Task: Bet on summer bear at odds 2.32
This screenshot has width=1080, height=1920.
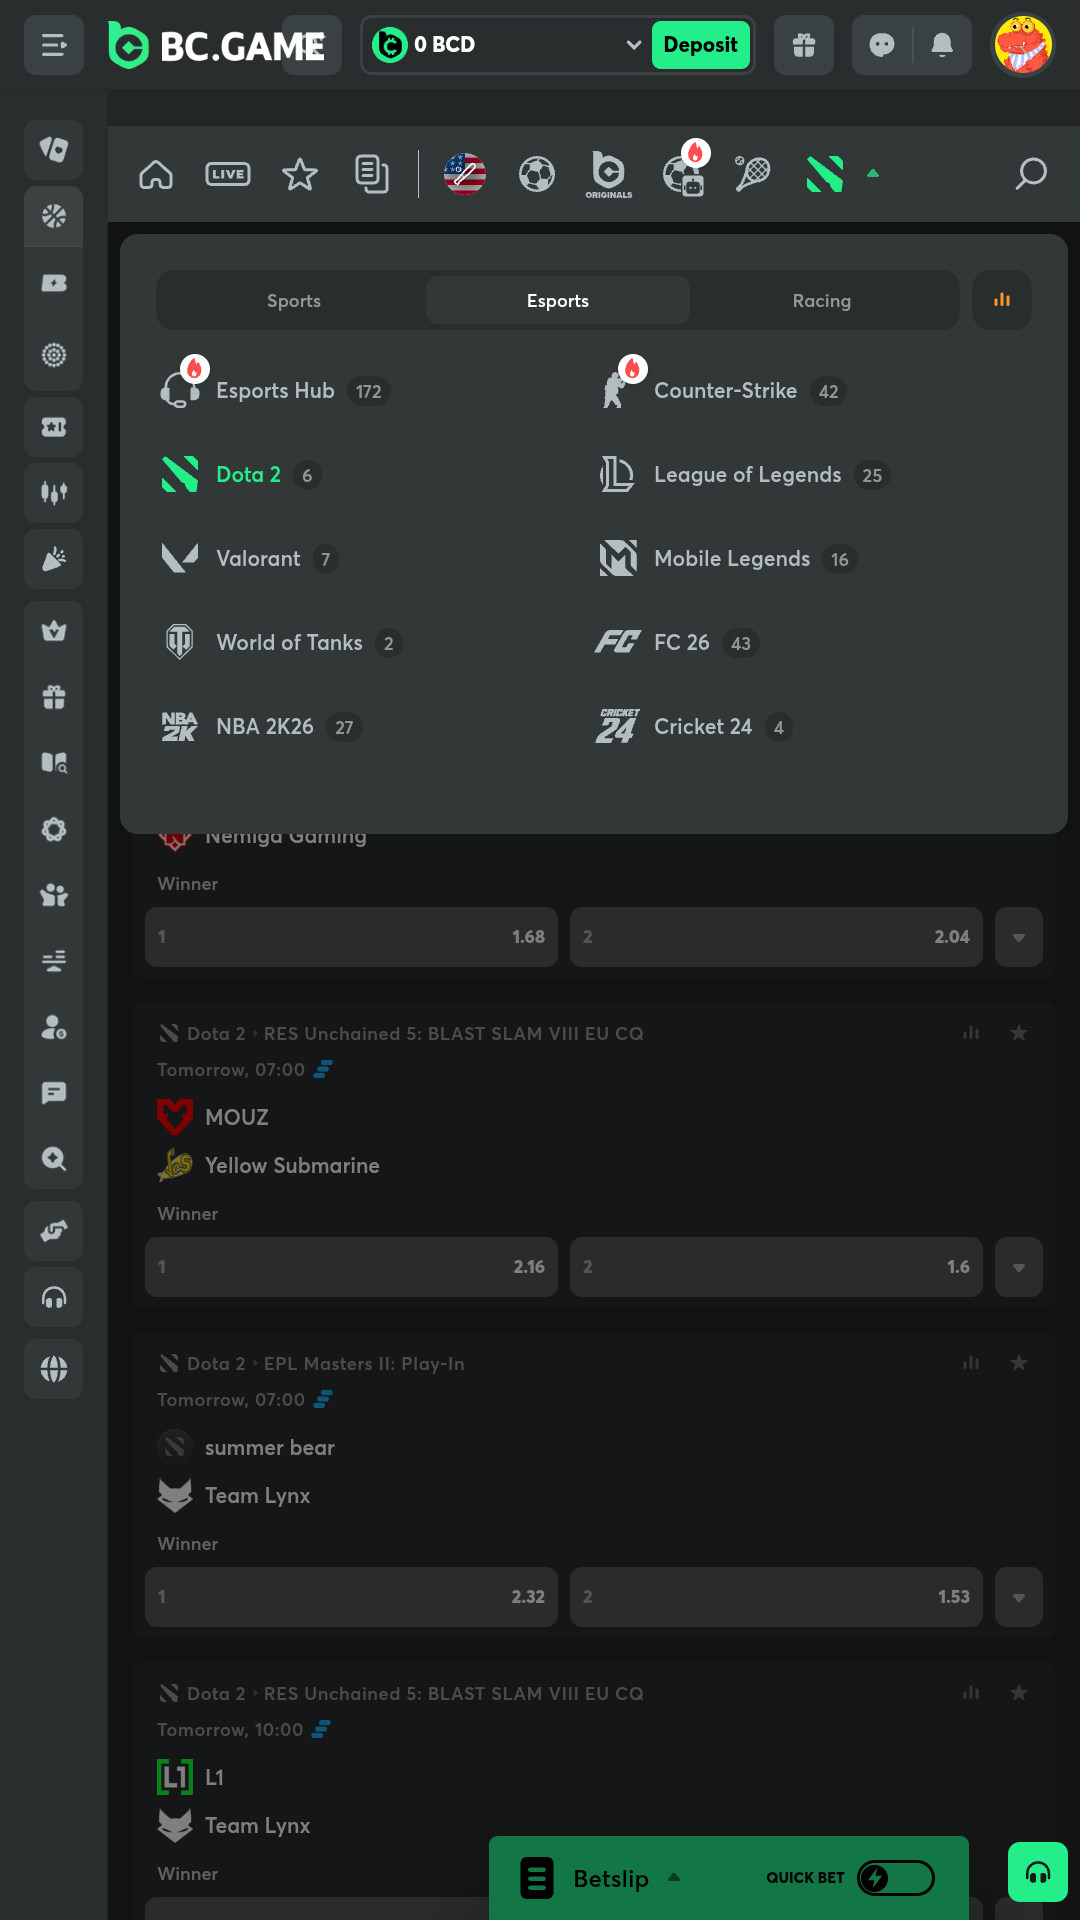Action: 351,1597
